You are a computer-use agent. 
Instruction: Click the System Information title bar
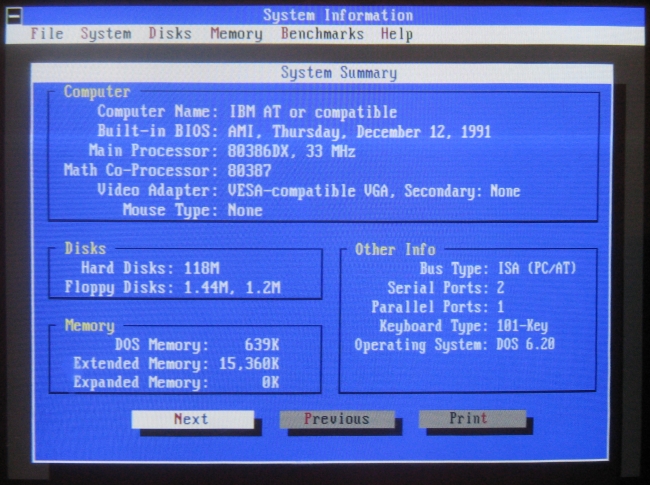click(338, 15)
